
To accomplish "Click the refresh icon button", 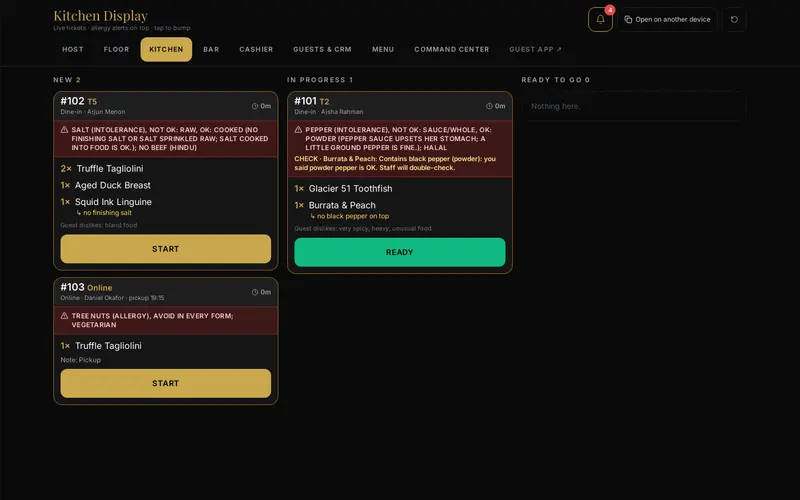I will click(x=734, y=19).
